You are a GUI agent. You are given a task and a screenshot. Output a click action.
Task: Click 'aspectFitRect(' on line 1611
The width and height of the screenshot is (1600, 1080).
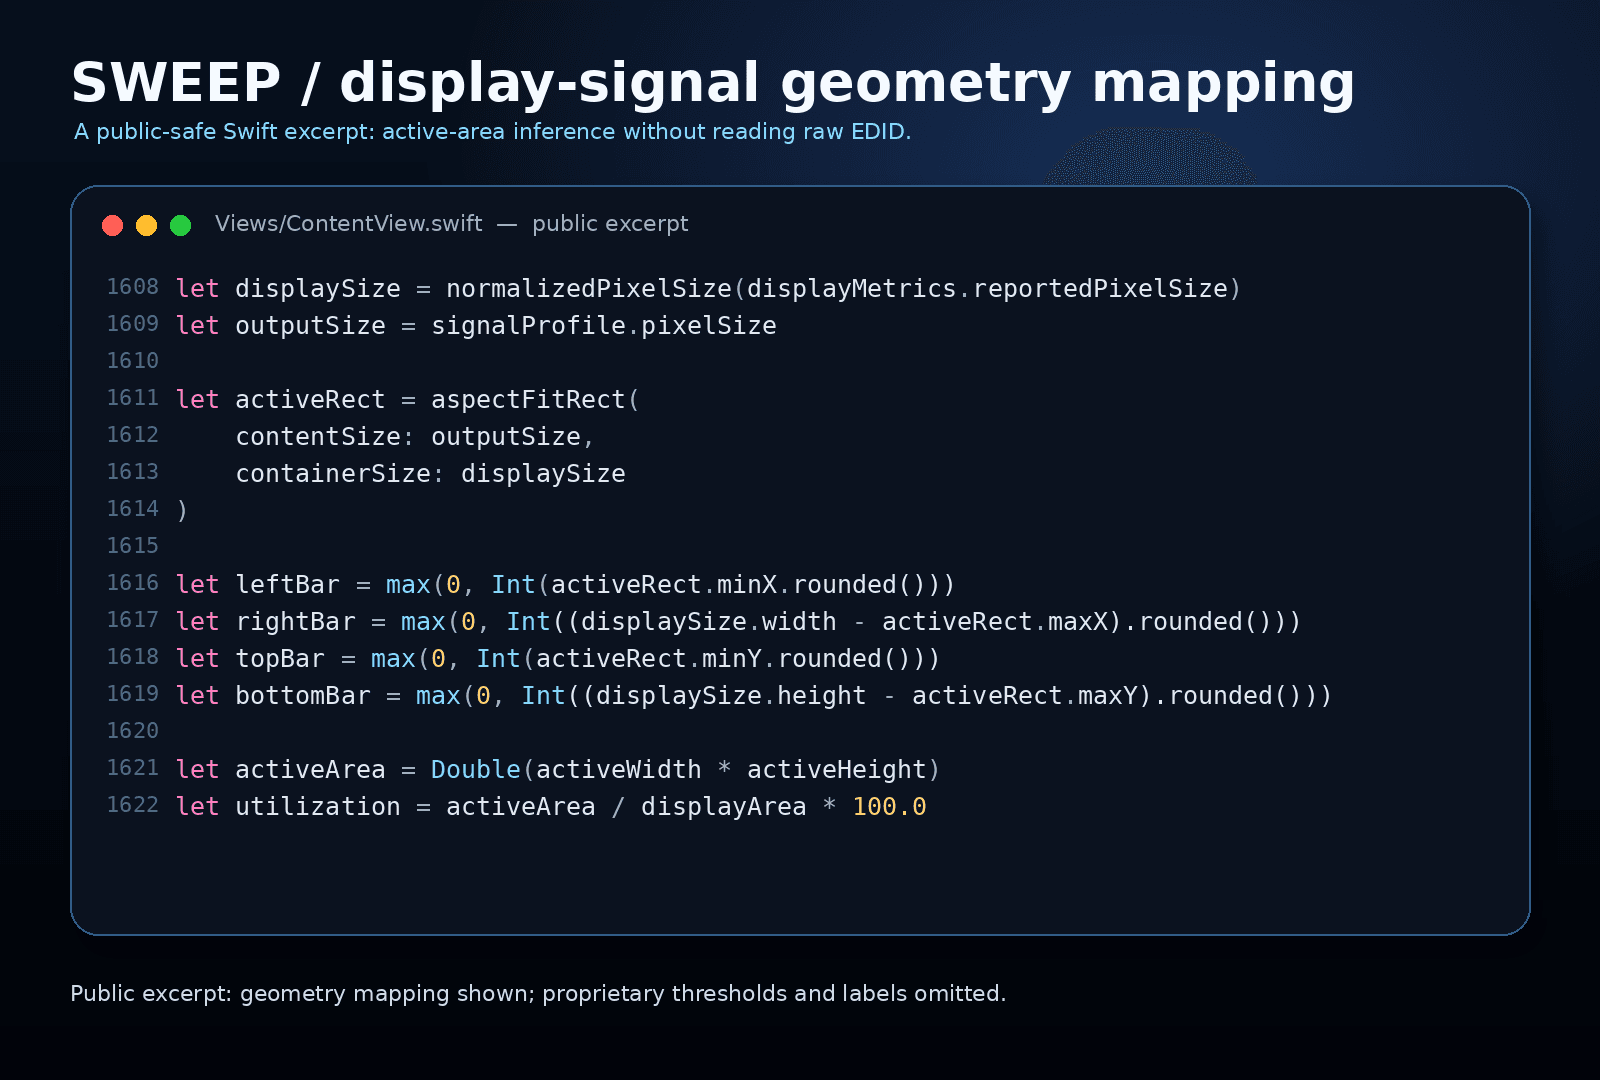click(536, 400)
